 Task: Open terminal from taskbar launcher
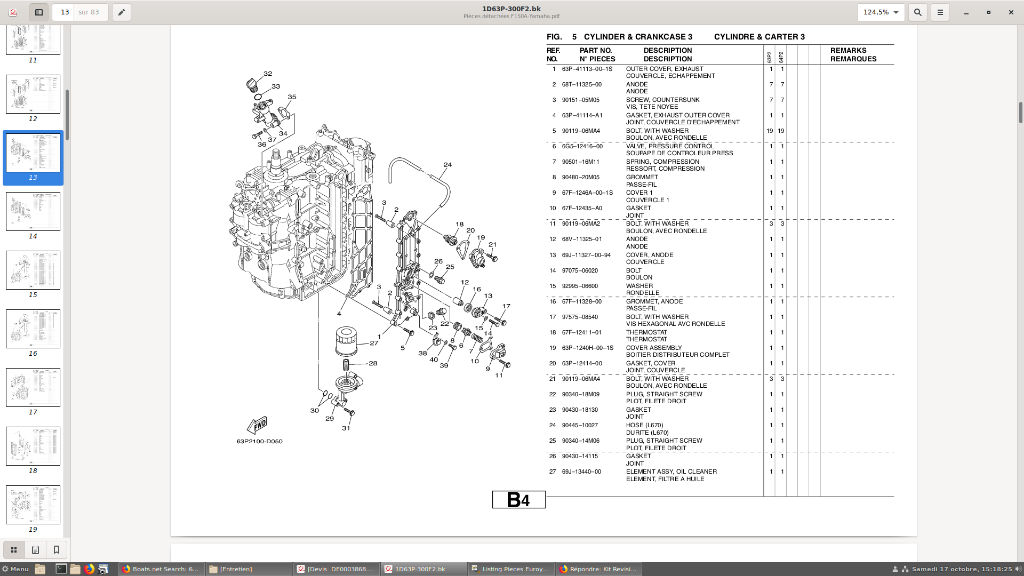61,569
